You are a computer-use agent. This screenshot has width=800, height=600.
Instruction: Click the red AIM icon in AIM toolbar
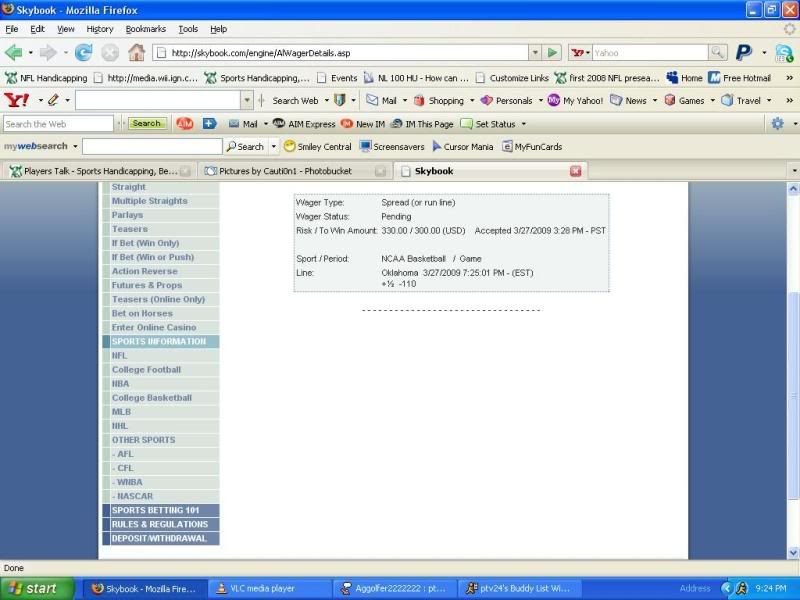click(185, 123)
